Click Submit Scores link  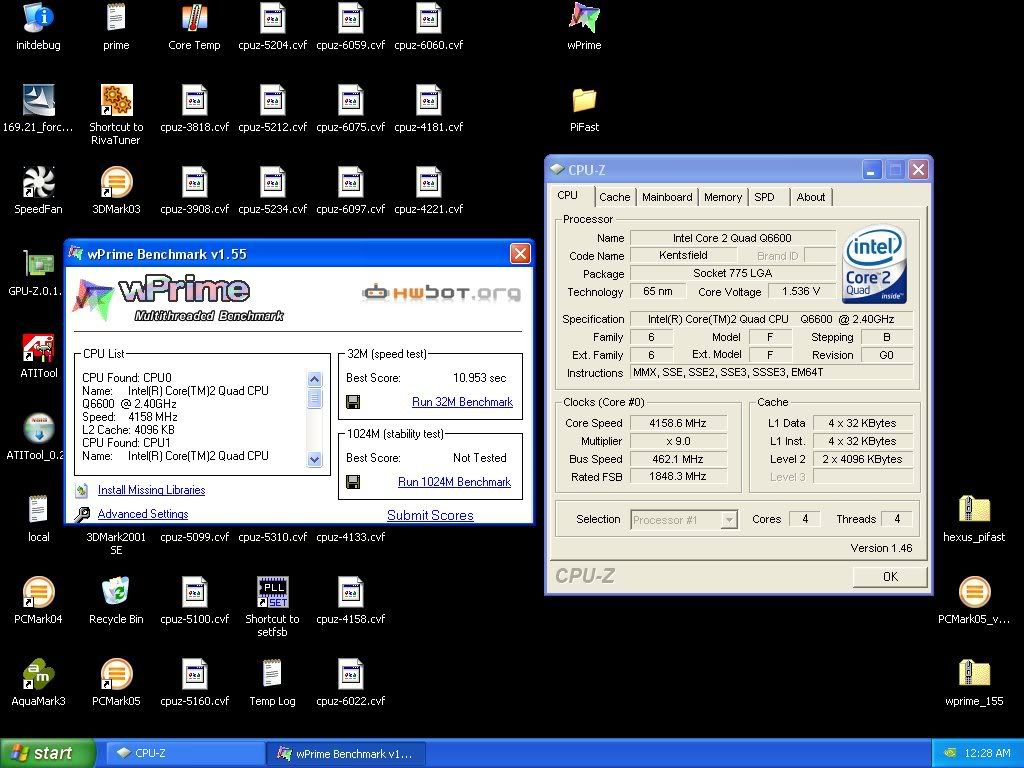point(430,515)
